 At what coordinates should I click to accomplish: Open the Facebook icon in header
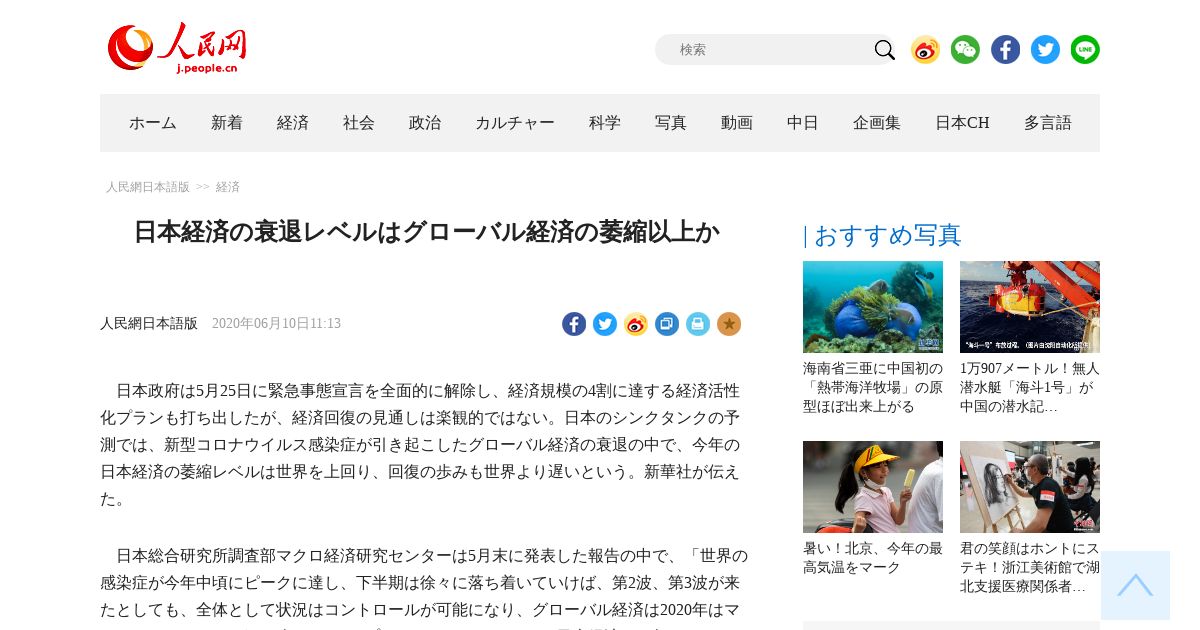[1005, 50]
